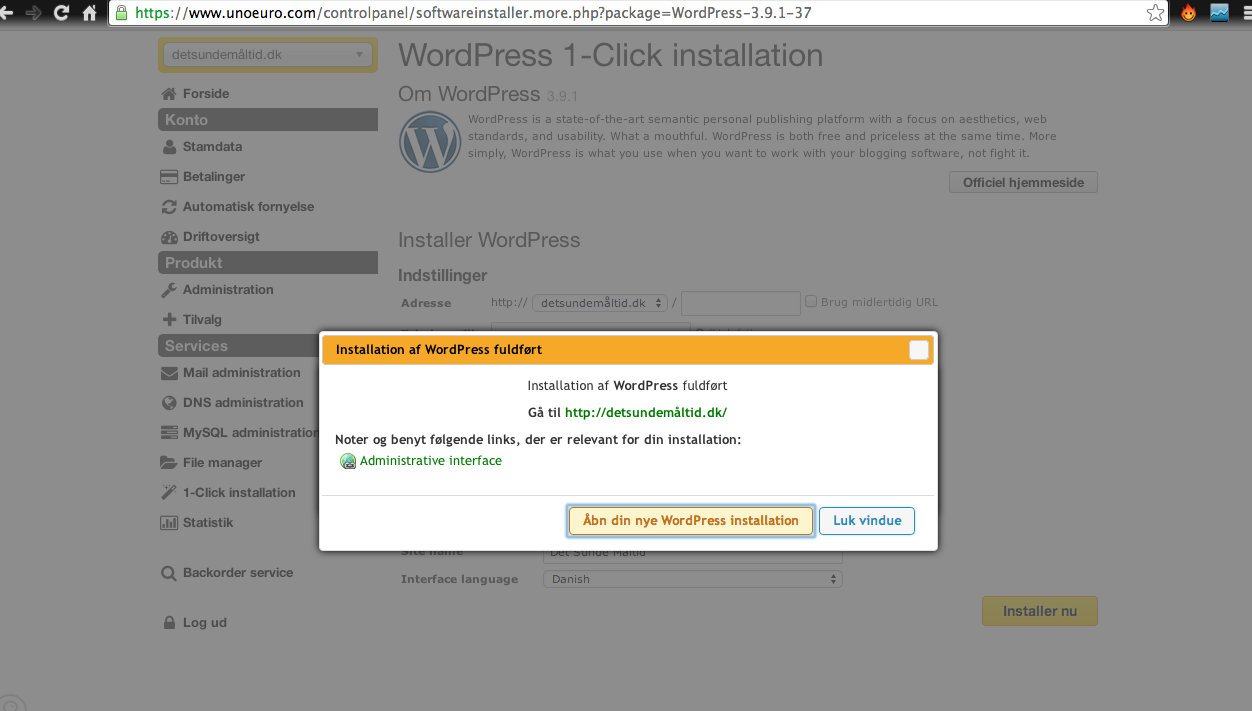The image size is (1252, 711).
Task: Open the blue chart extension icon
Action: (x=1219, y=13)
